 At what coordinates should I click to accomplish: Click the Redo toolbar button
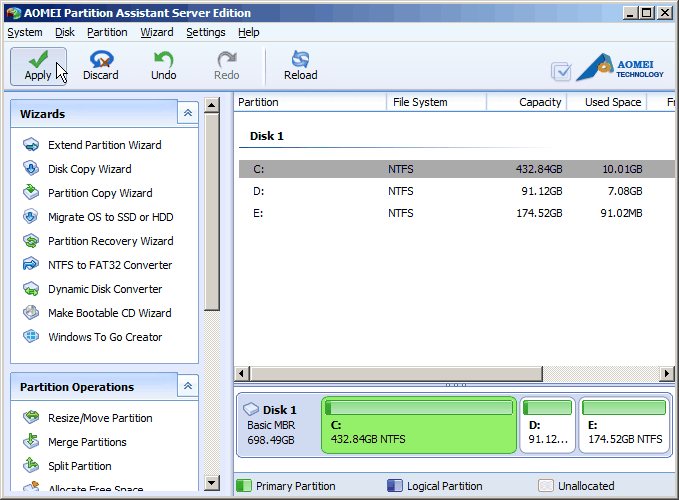coord(226,66)
